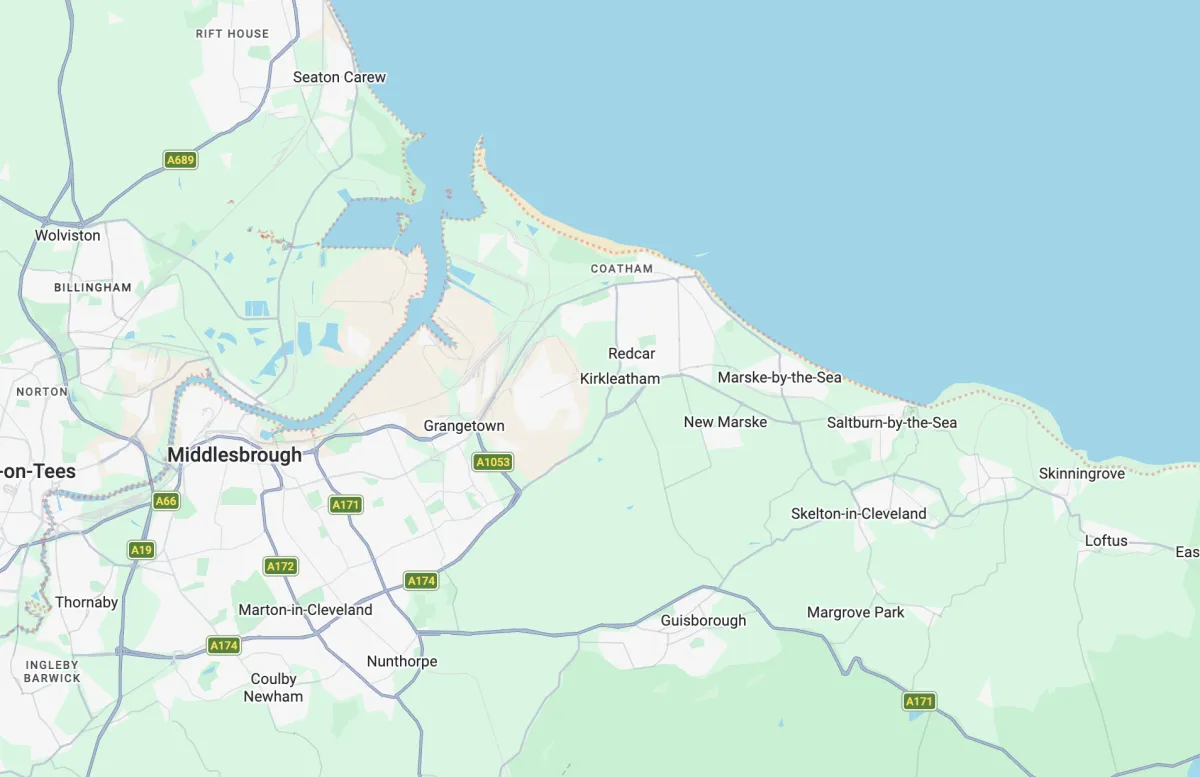Screen dimensions: 1200x777
Task: Click the Middlesbrough city label
Action: click(234, 455)
